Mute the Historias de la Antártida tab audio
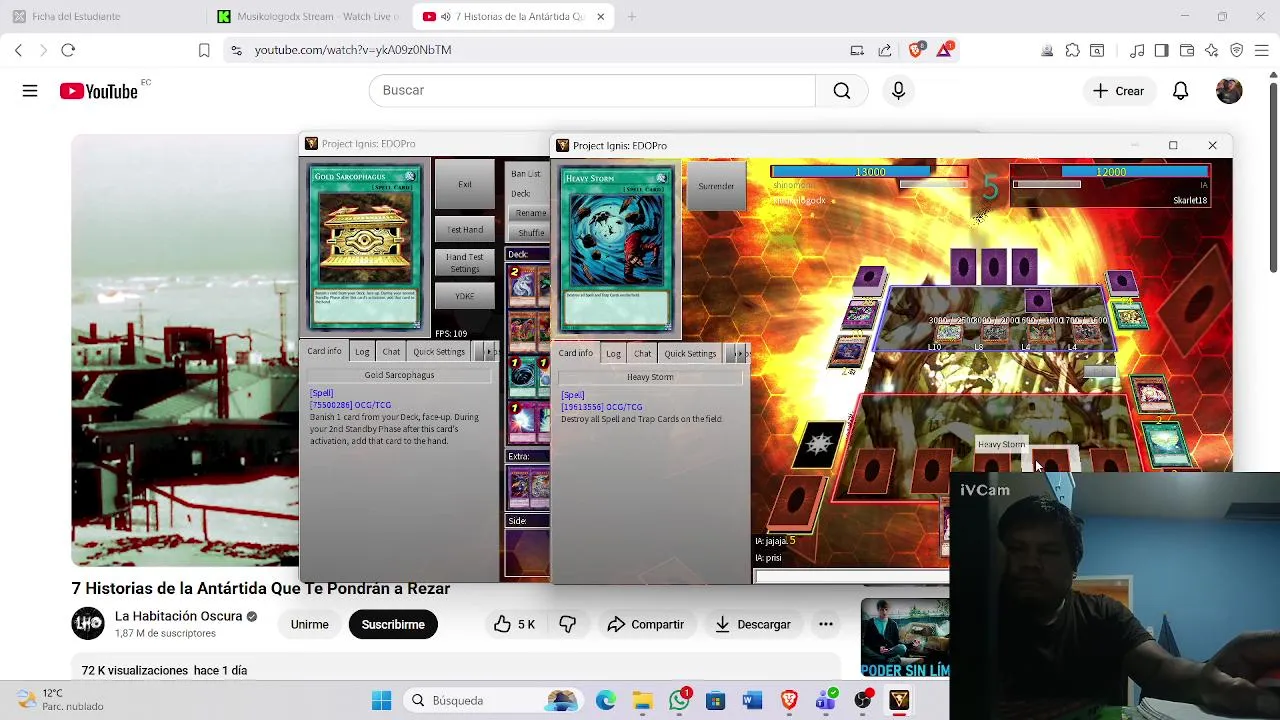This screenshot has width=1280, height=720. click(x=445, y=17)
